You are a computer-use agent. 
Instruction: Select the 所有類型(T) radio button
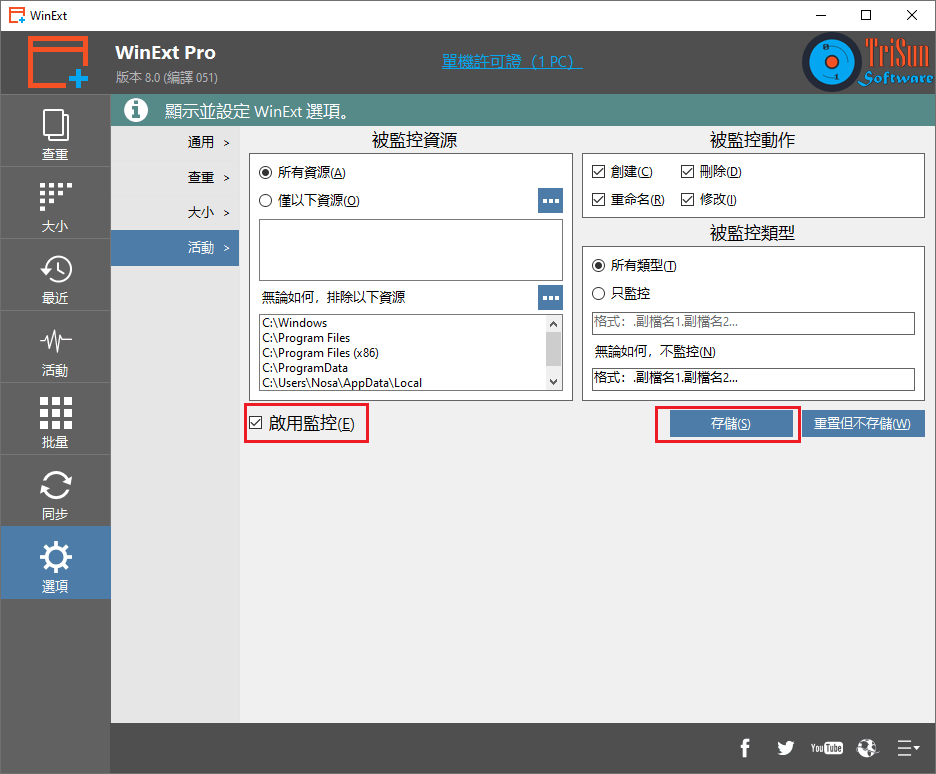click(x=599, y=266)
